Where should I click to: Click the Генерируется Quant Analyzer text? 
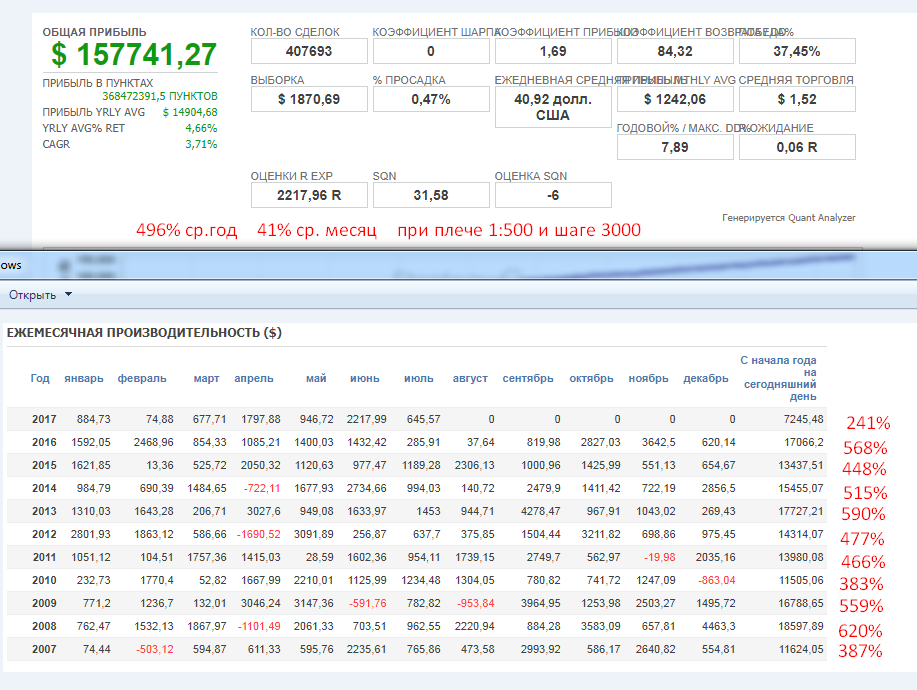[x=788, y=218]
